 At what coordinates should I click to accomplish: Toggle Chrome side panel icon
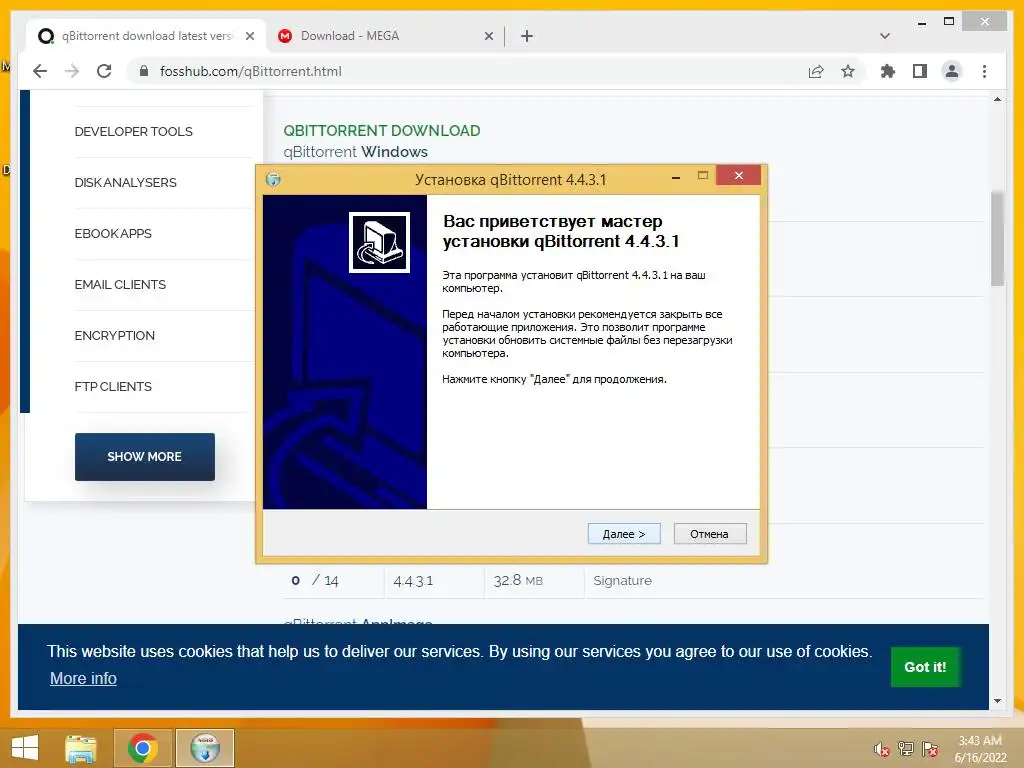tap(920, 71)
